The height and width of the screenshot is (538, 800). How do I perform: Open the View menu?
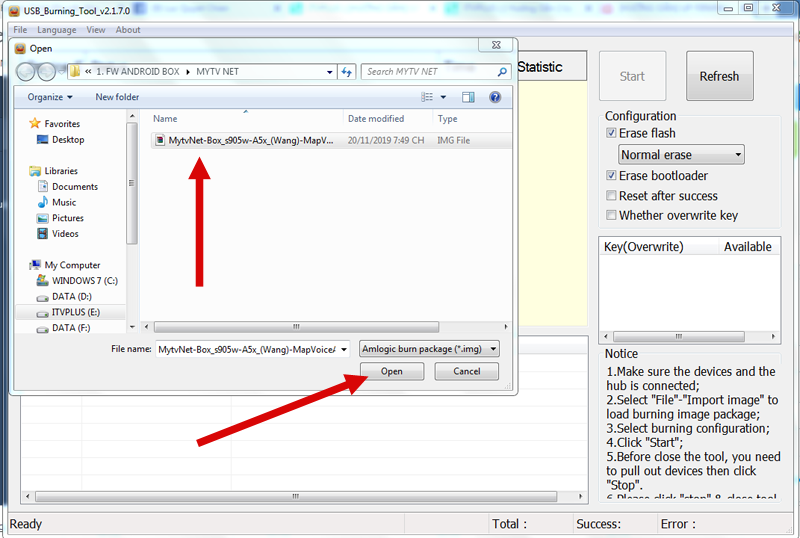coord(95,30)
